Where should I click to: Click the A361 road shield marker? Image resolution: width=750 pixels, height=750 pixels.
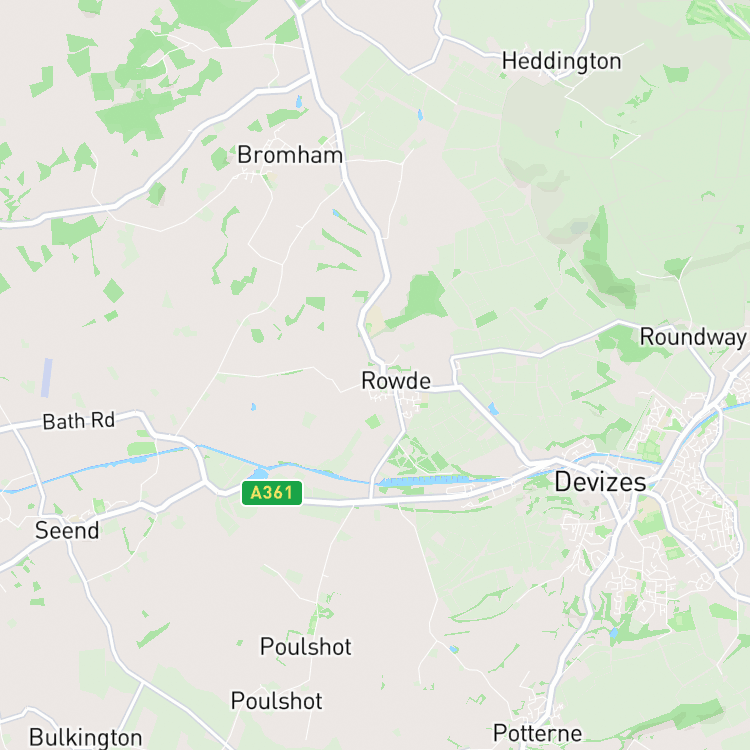point(272,493)
